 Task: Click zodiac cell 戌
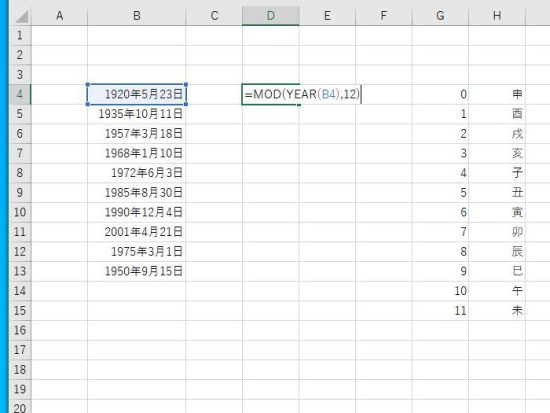click(x=497, y=133)
